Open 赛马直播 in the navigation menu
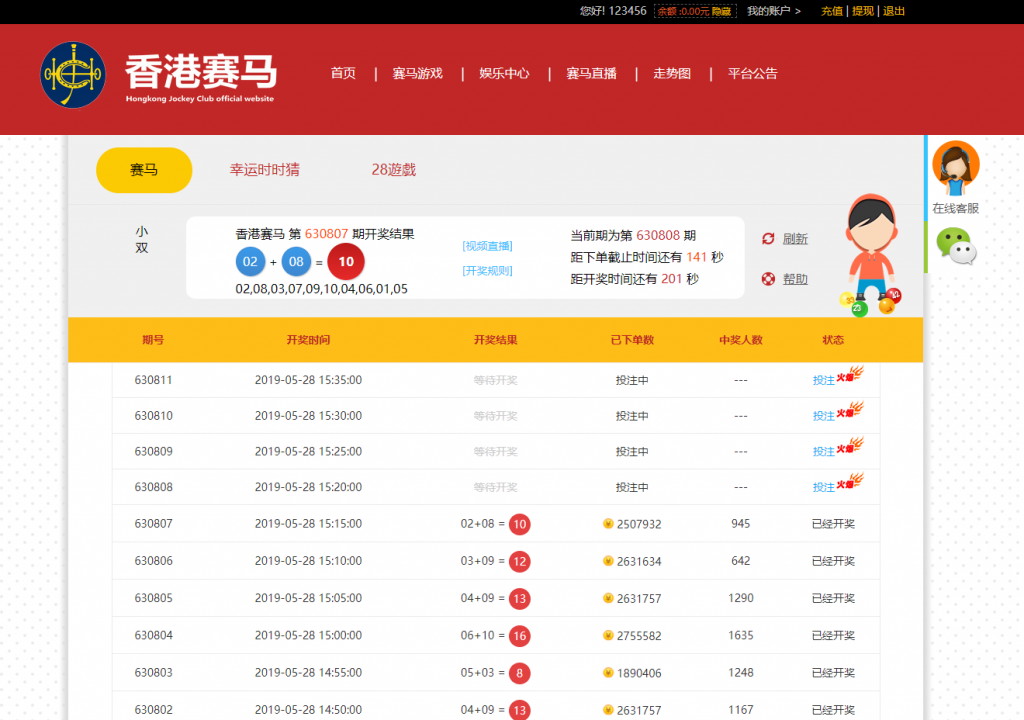Image resolution: width=1024 pixels, height=720 pixels. click(591, 73)
